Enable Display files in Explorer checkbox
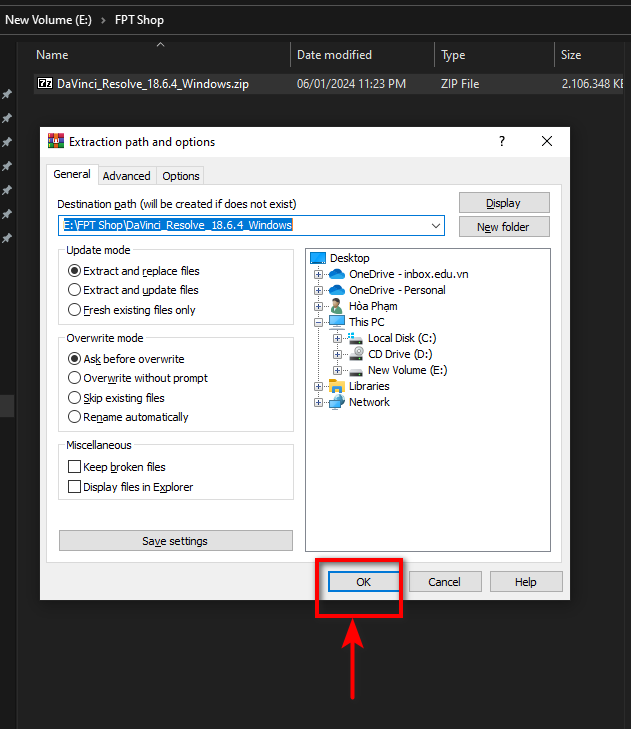This screenshot has width=631, height=729. pos(74,486)
